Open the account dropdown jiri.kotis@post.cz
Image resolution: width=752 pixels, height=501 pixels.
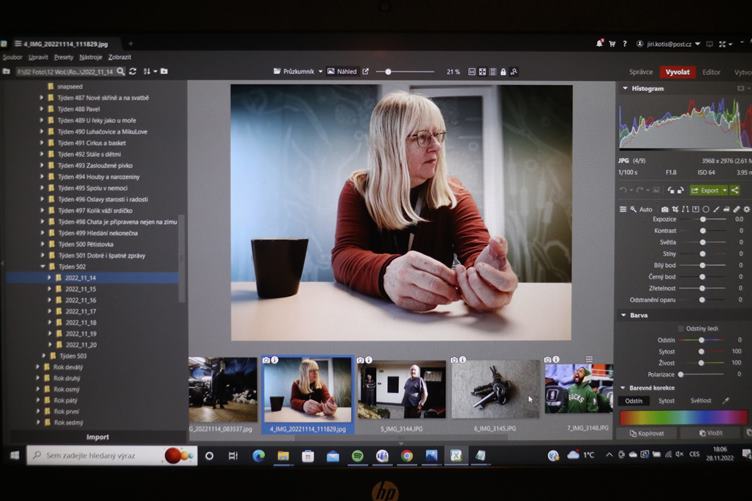click(x=669, y=44)
